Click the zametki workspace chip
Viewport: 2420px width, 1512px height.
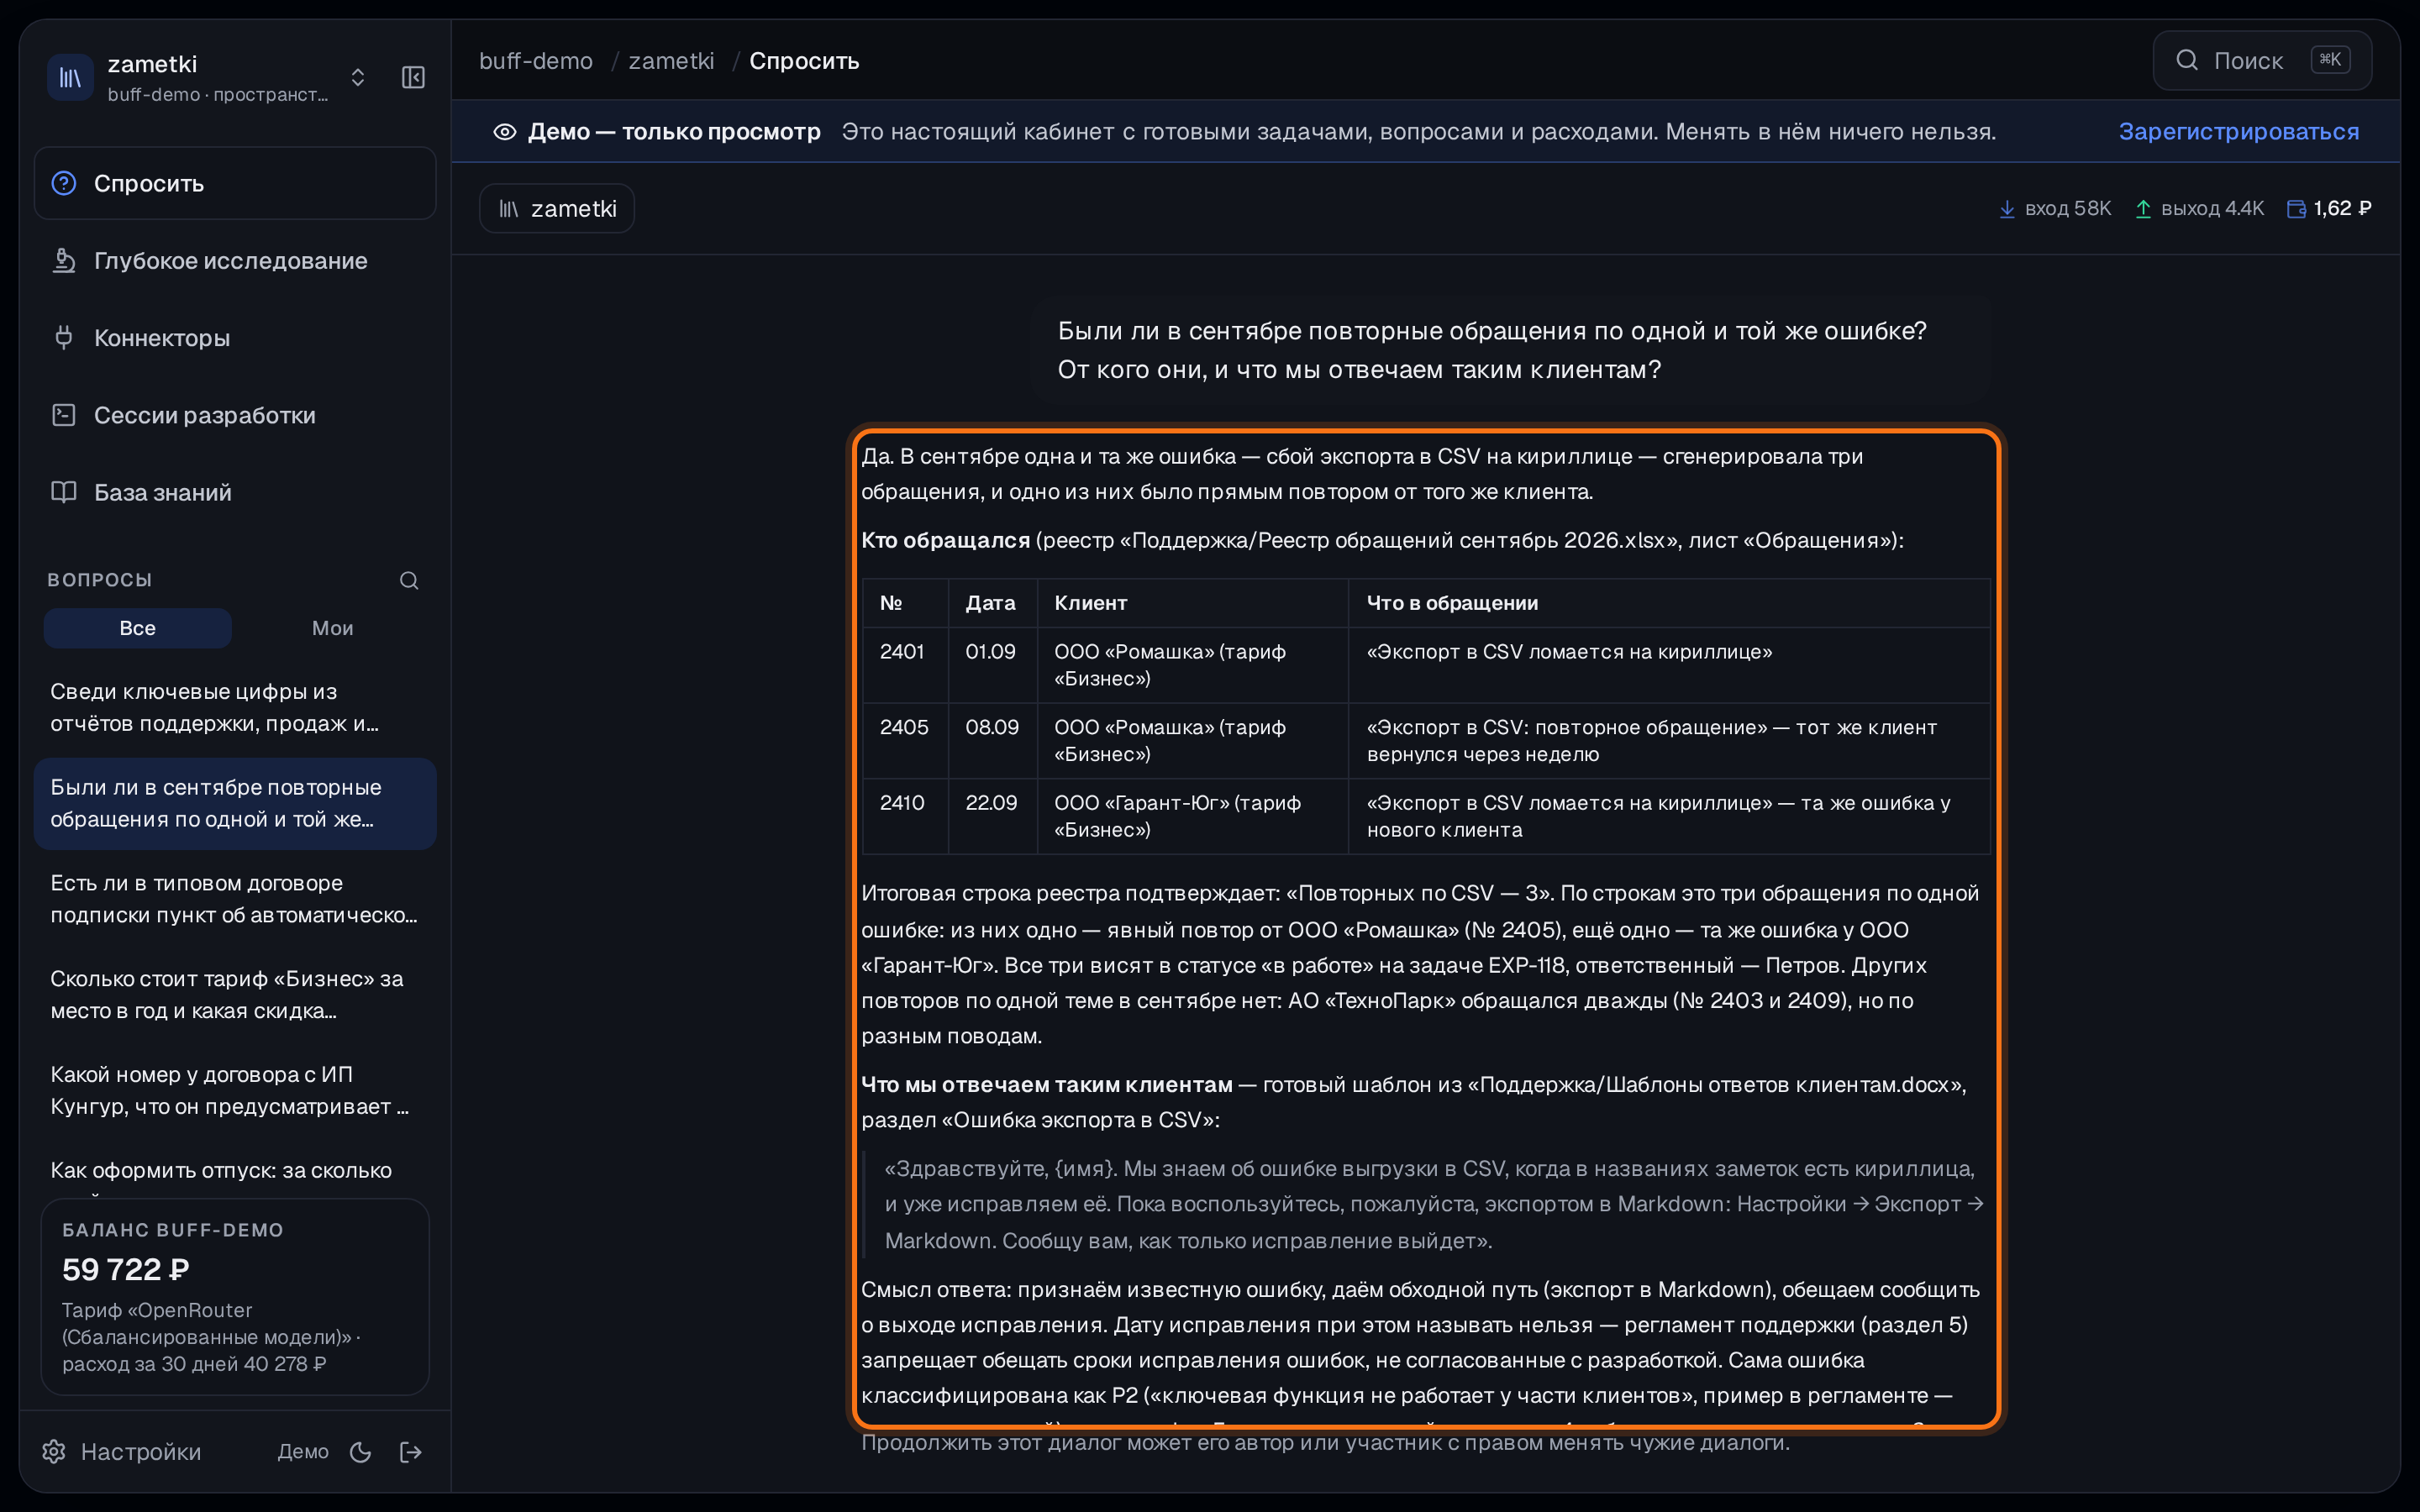(557, 208)
